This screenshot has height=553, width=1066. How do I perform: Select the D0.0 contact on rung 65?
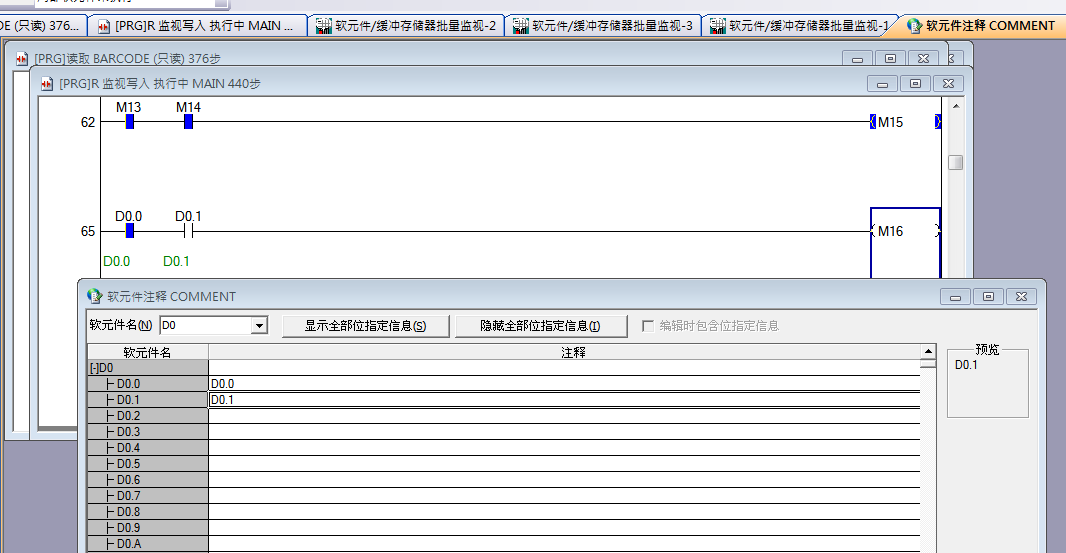point(129,231)
